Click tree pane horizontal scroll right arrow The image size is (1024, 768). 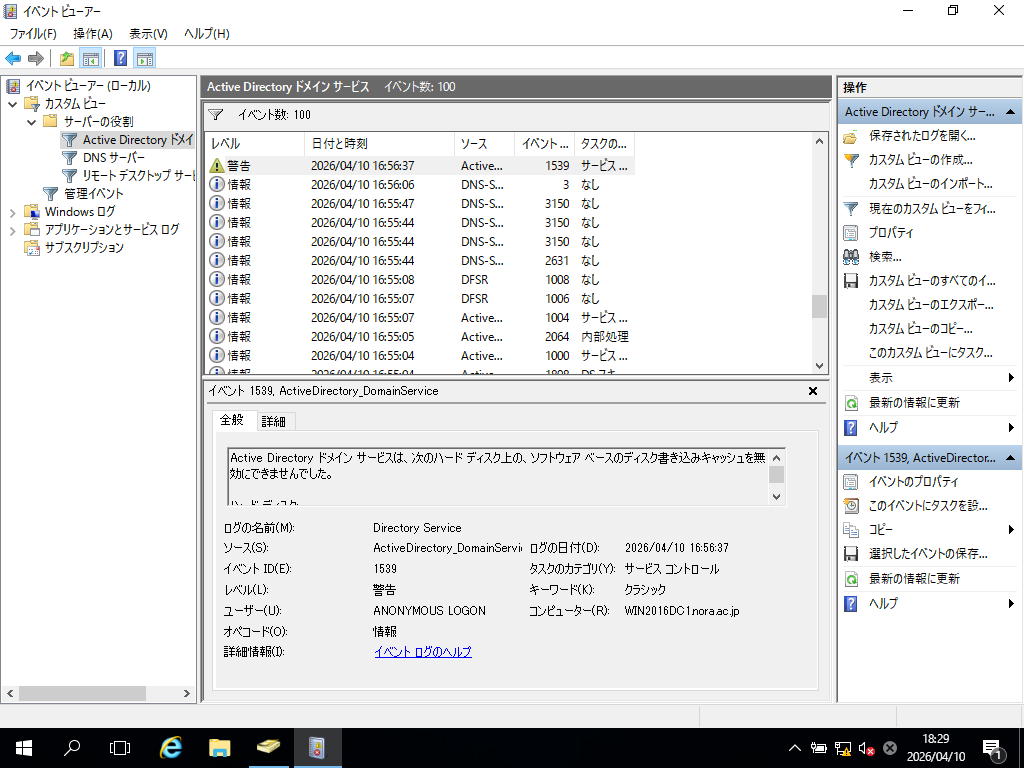point(187,694)
